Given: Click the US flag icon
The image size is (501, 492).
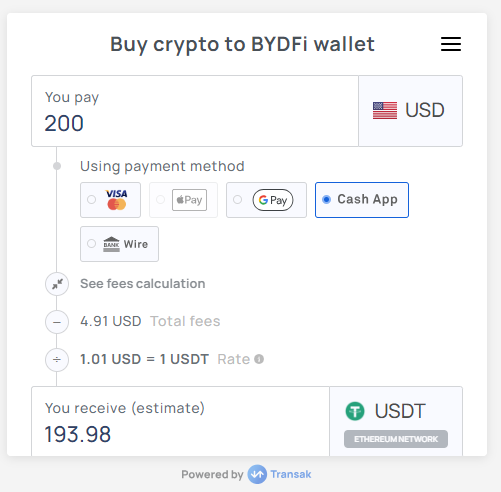Looking at the screenshot, I should coord(385,110).
